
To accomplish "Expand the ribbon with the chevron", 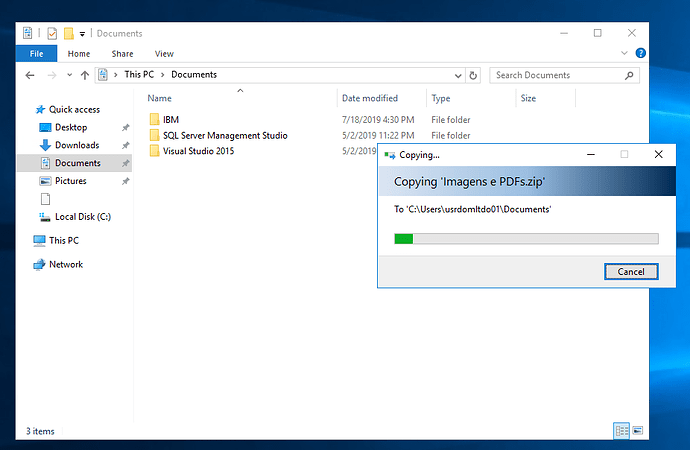I will point(624,53).
